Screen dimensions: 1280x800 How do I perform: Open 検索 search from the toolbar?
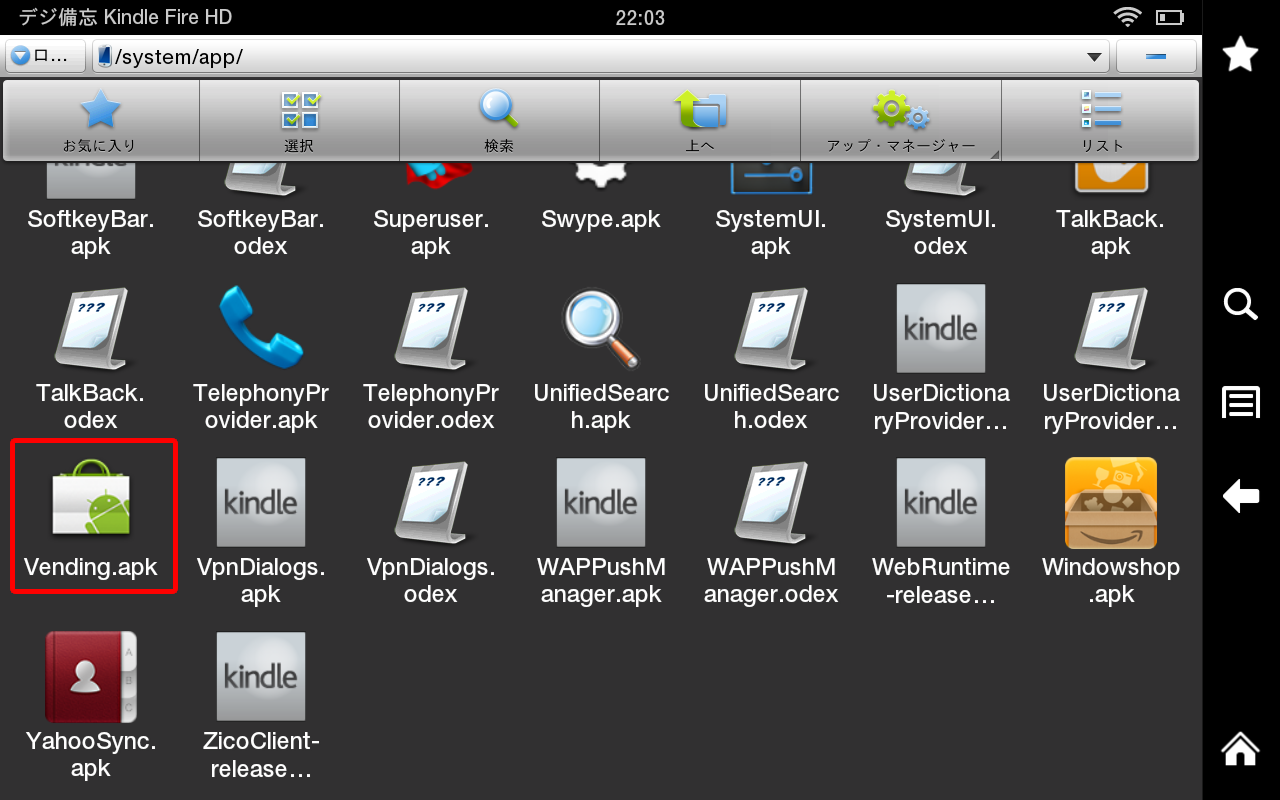(499, 120)
